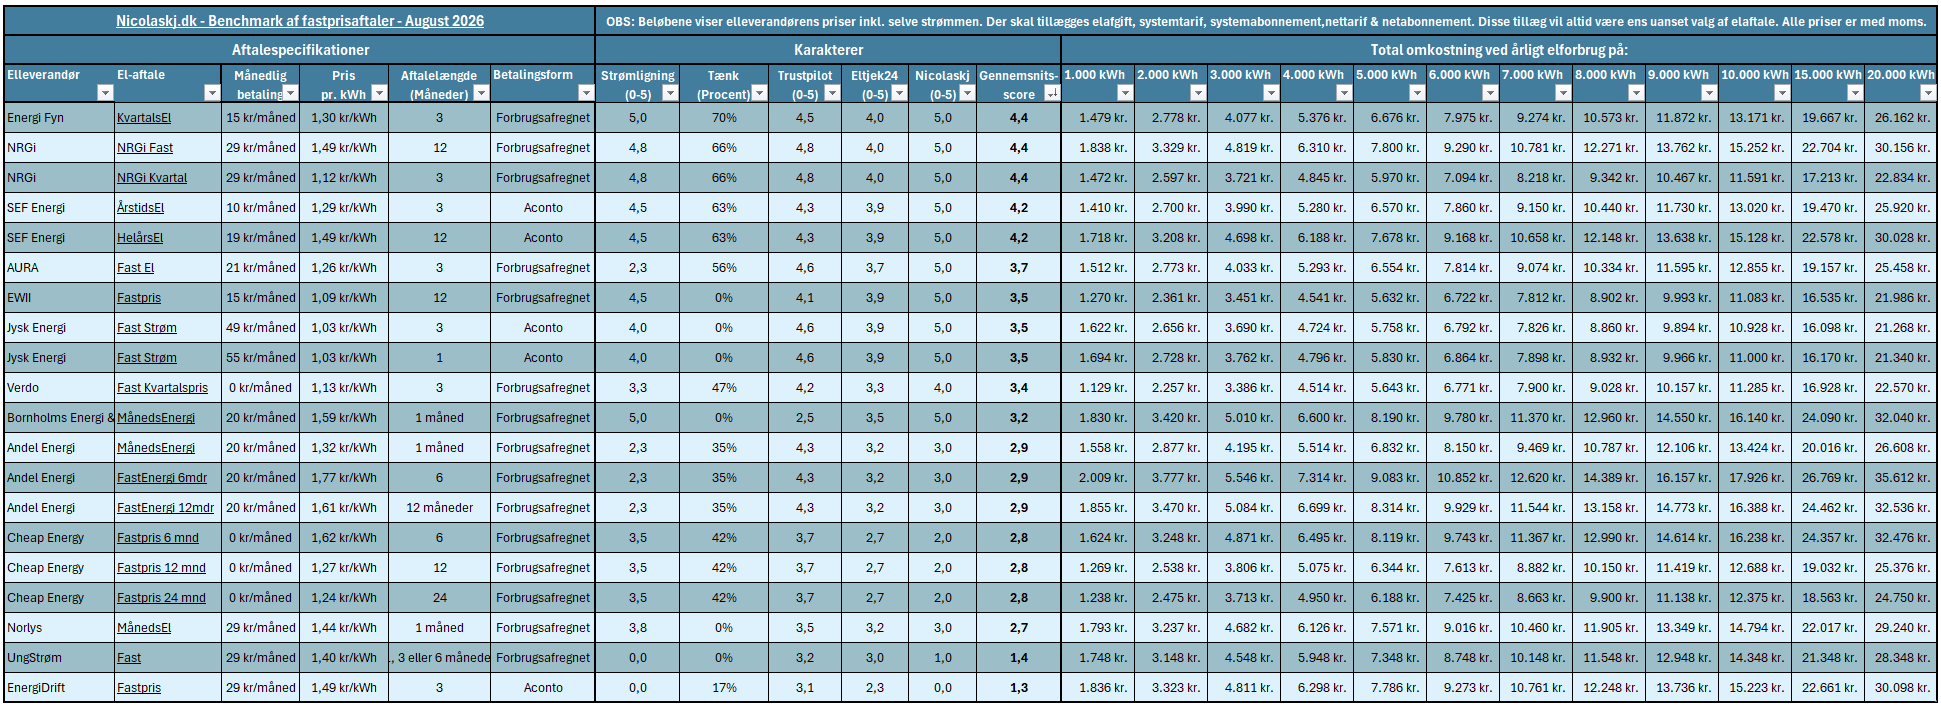Open EWII's Fastpris link
The image size is (1941, 706).
pos(139,298)
